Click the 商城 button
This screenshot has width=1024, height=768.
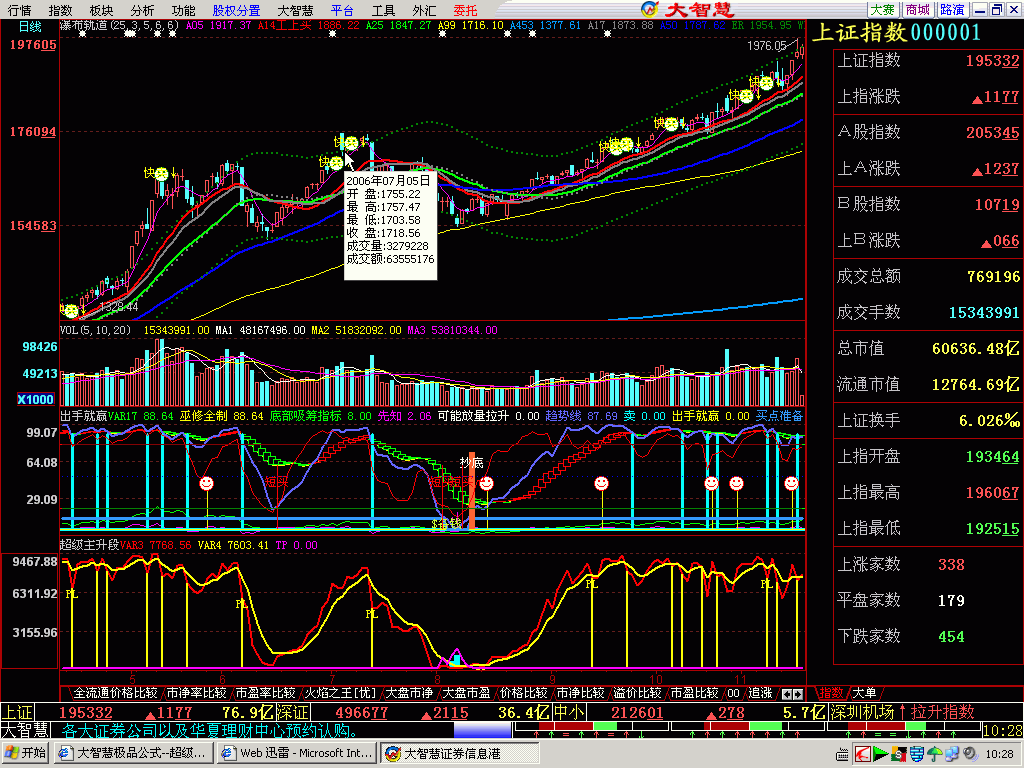click(918, 10)
